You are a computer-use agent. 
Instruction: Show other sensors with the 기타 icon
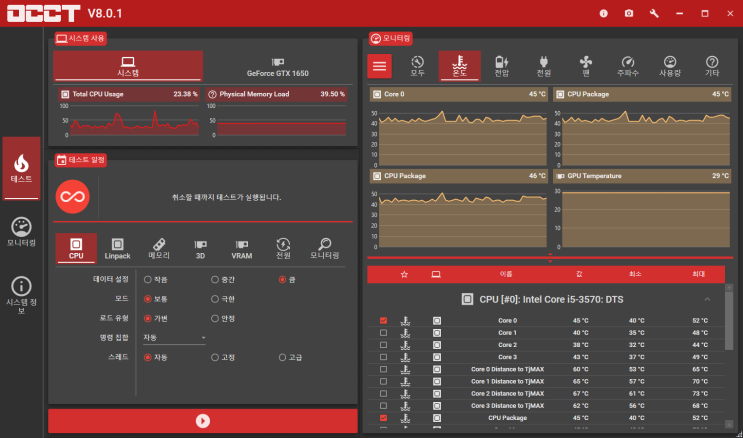click(x=712, y=66)
